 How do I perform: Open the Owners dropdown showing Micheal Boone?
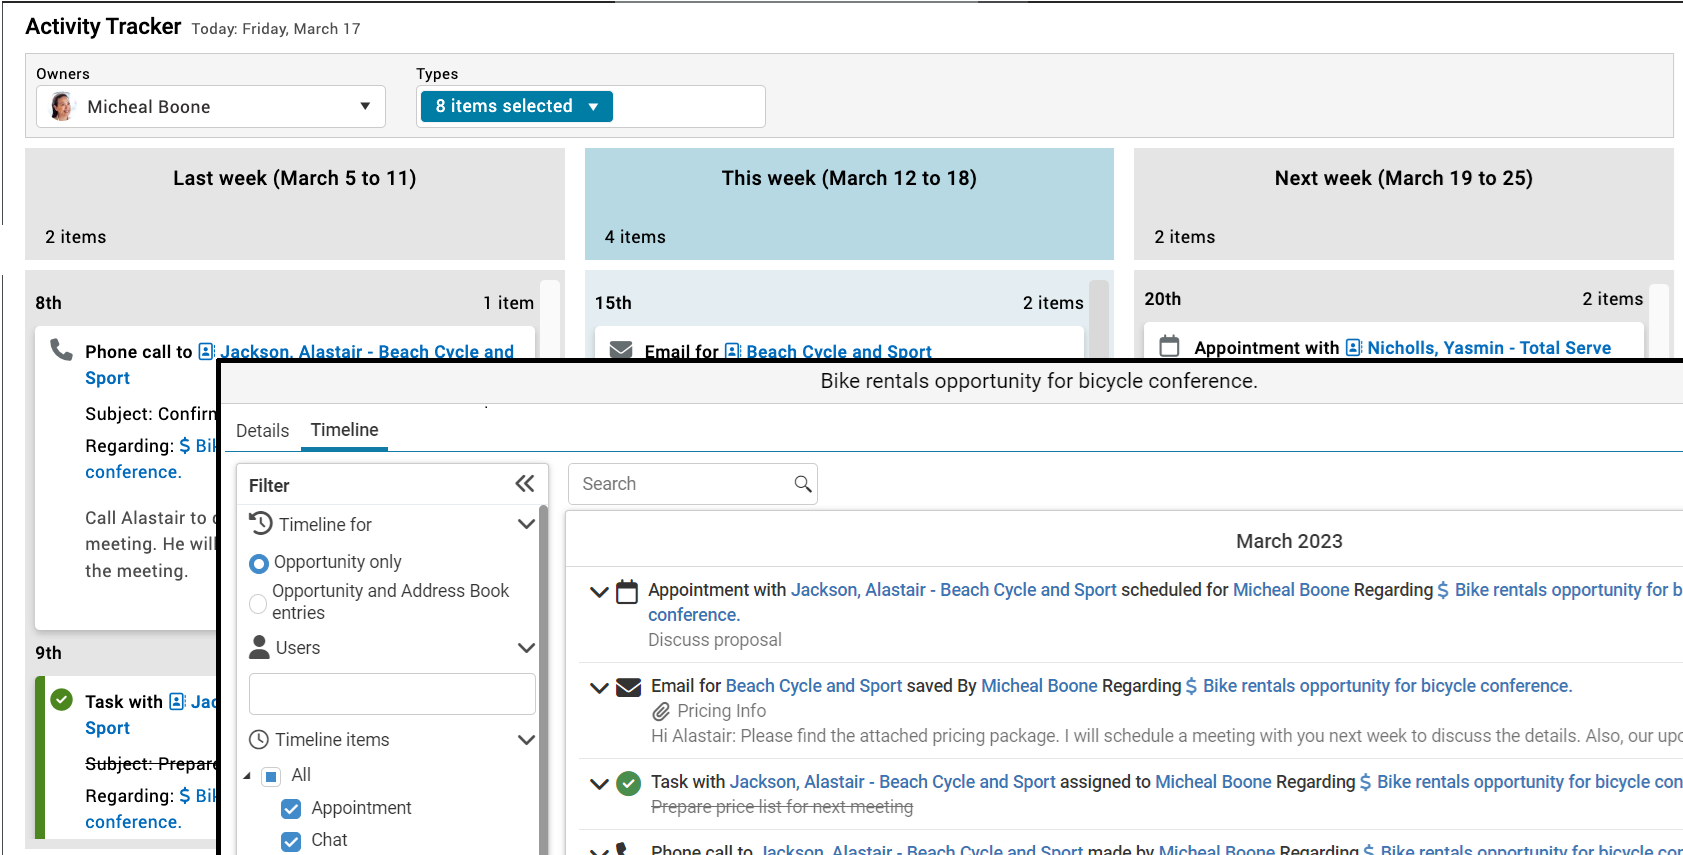pos(211,107)
